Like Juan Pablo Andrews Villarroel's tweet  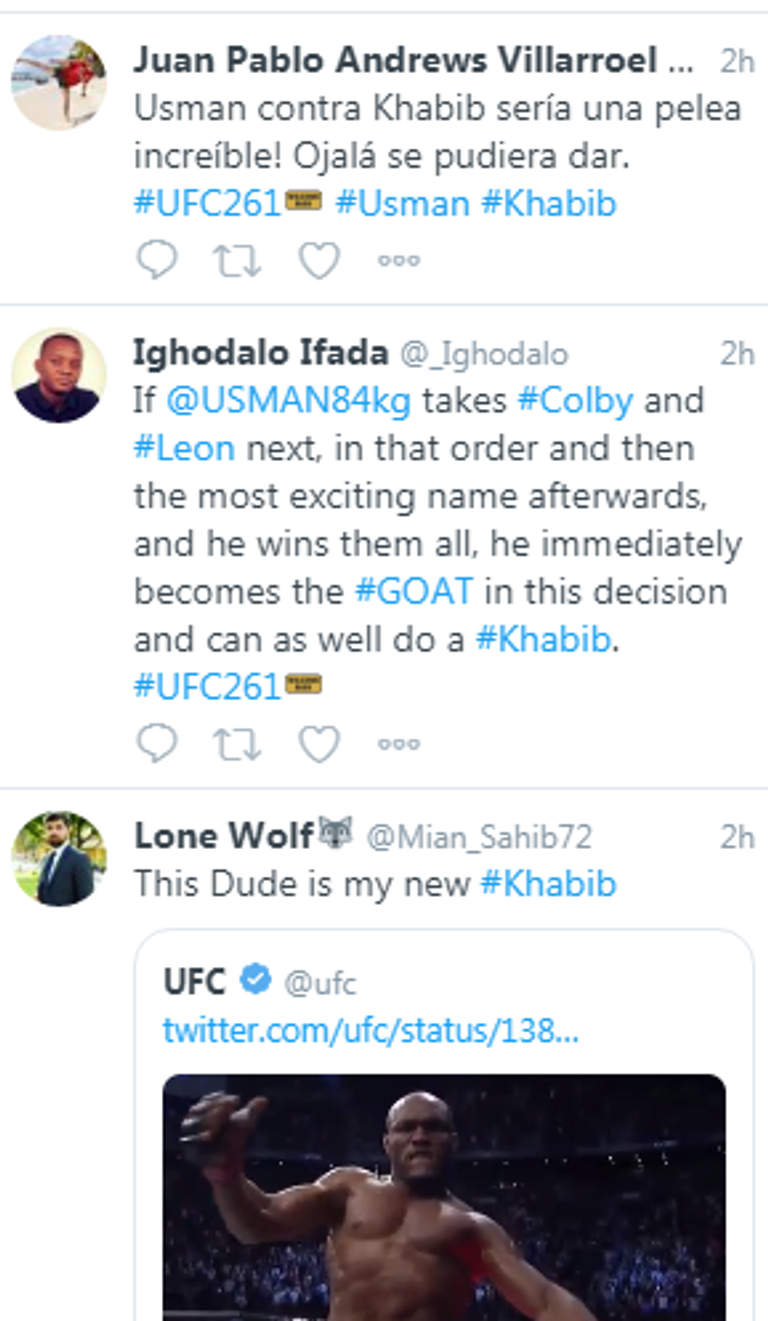pyautogui.click(x=319, y=260)
